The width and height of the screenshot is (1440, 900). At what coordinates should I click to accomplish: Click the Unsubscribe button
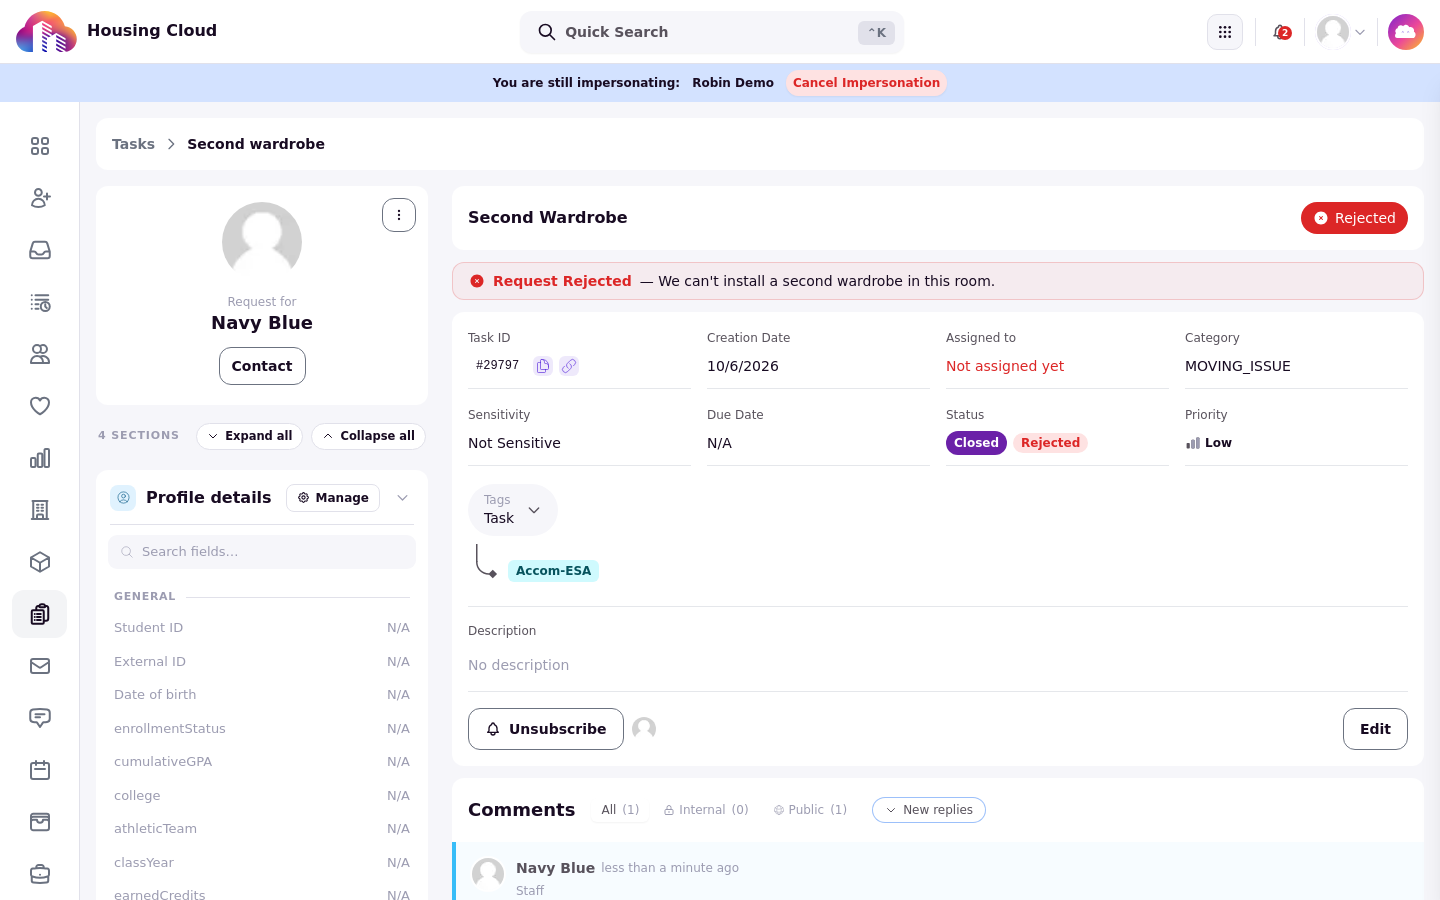coord(546,729)
